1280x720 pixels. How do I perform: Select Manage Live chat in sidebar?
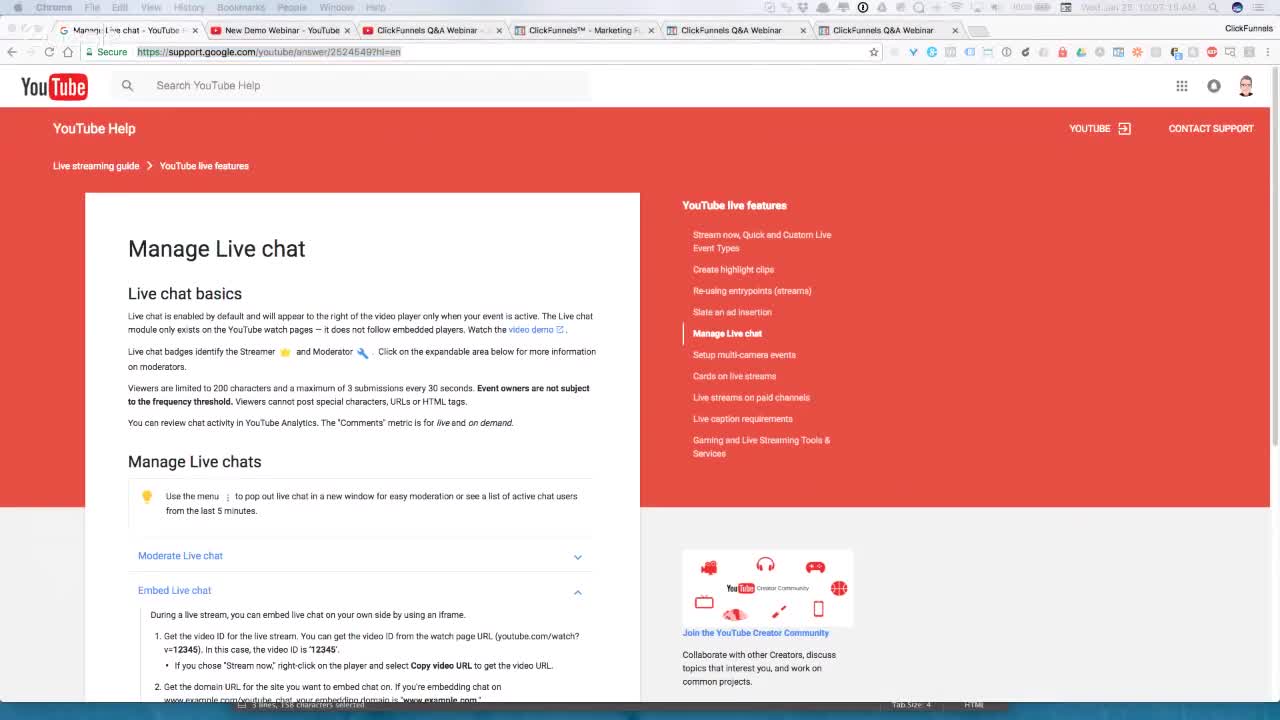[x=727, y=334]
